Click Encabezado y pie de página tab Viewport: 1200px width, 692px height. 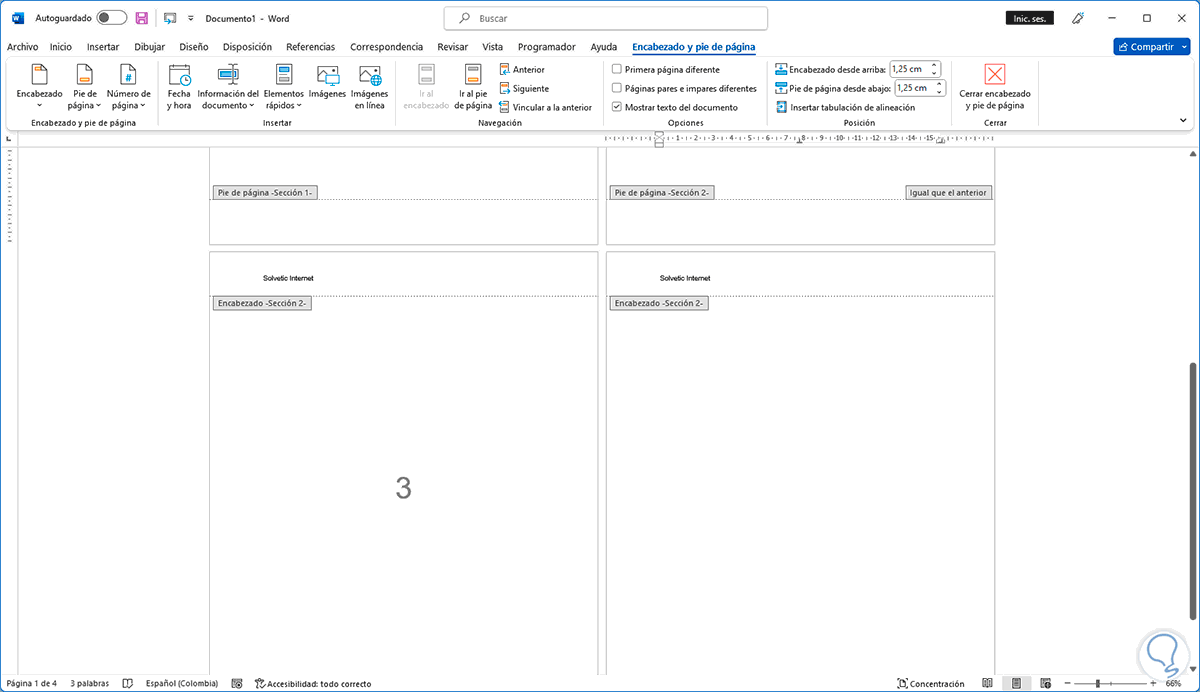pos(694,47)
